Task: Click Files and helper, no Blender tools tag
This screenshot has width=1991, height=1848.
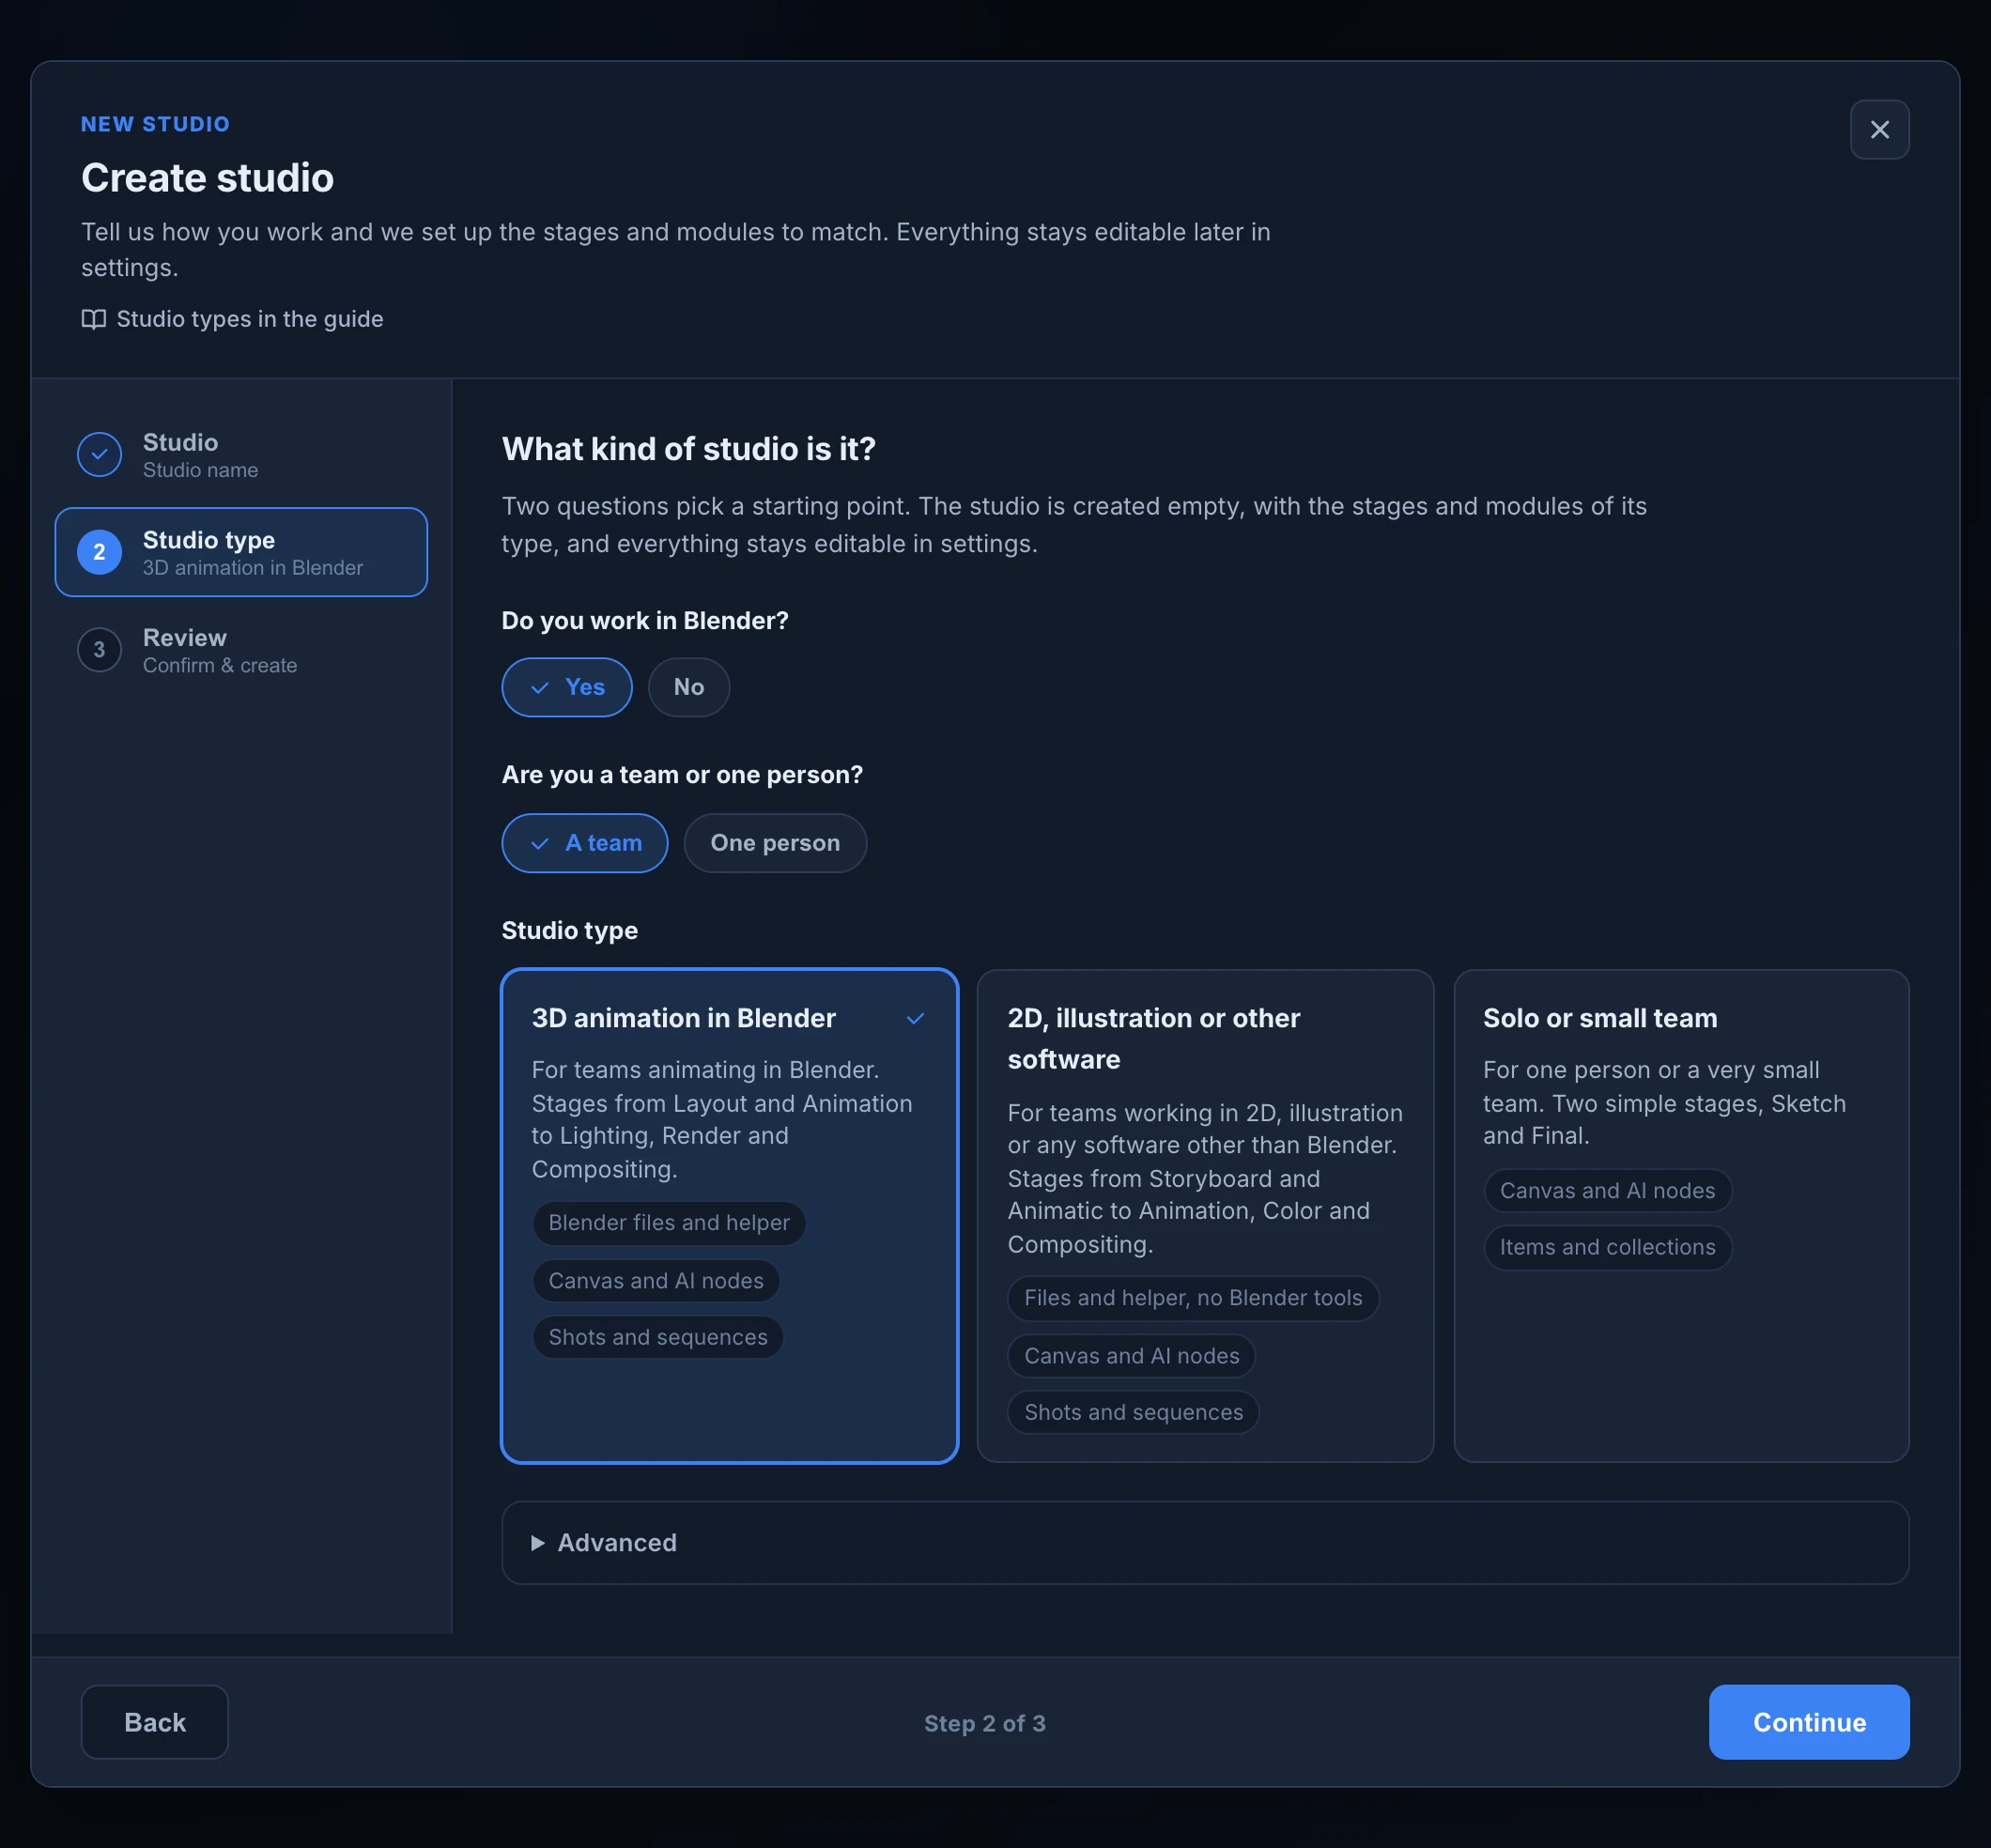Action: [1193, 1298]
